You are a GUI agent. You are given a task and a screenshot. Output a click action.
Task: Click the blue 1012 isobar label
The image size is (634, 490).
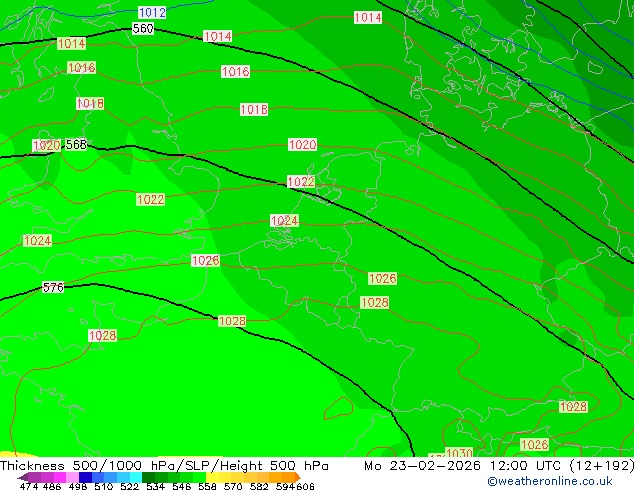click(152, 13)
